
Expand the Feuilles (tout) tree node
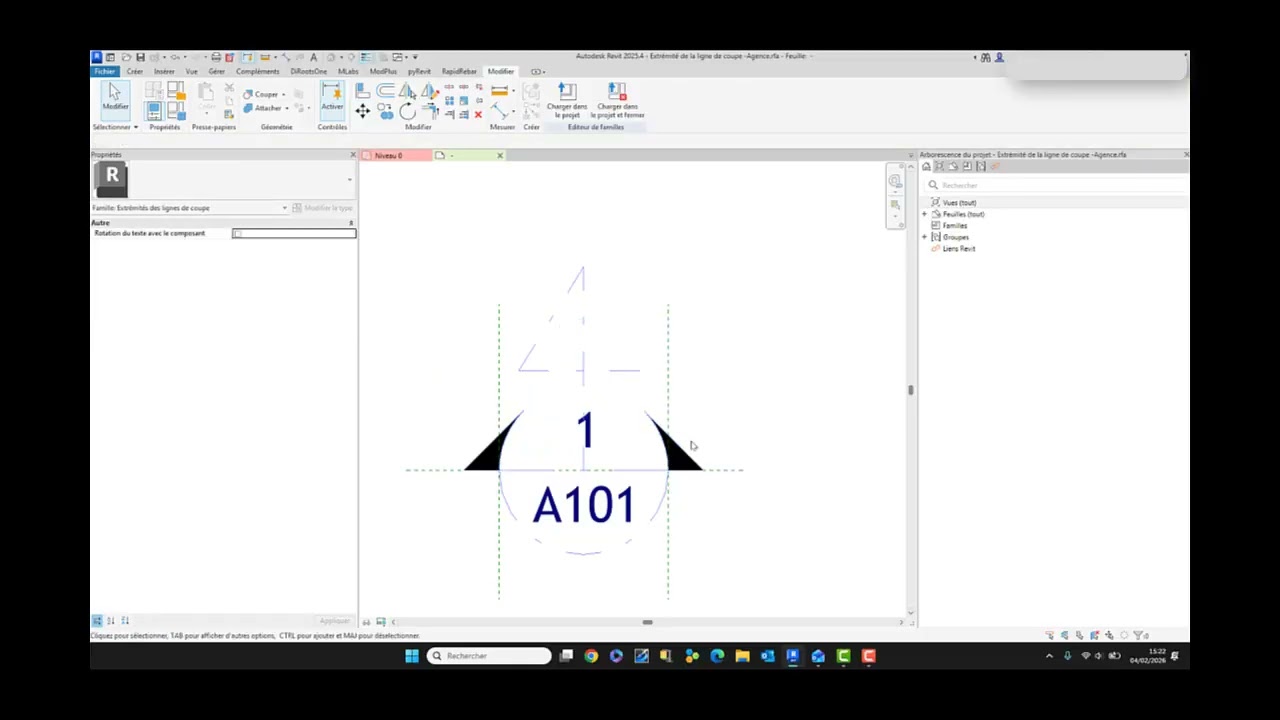click(924, 214)
